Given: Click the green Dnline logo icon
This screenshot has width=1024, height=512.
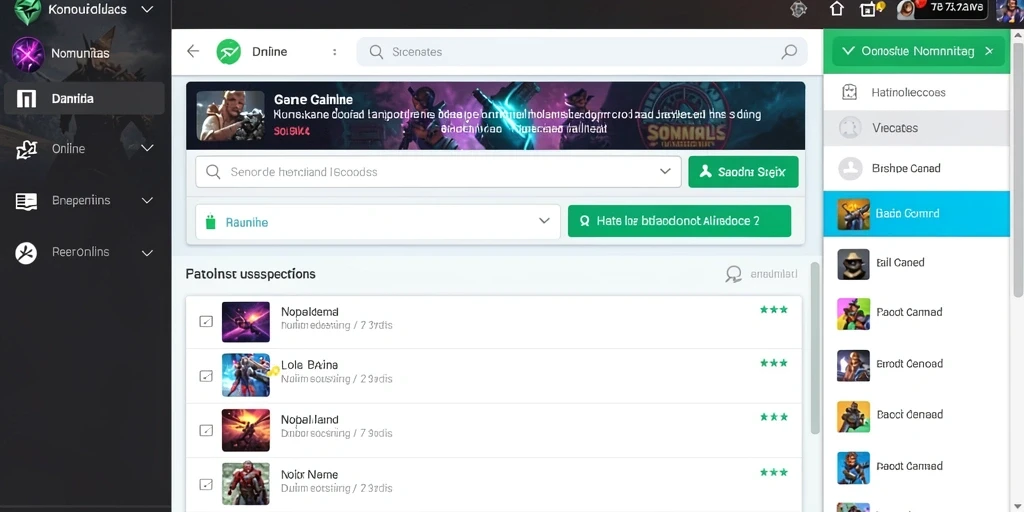Looking at the screenshot, I should [x=229, y=52].
